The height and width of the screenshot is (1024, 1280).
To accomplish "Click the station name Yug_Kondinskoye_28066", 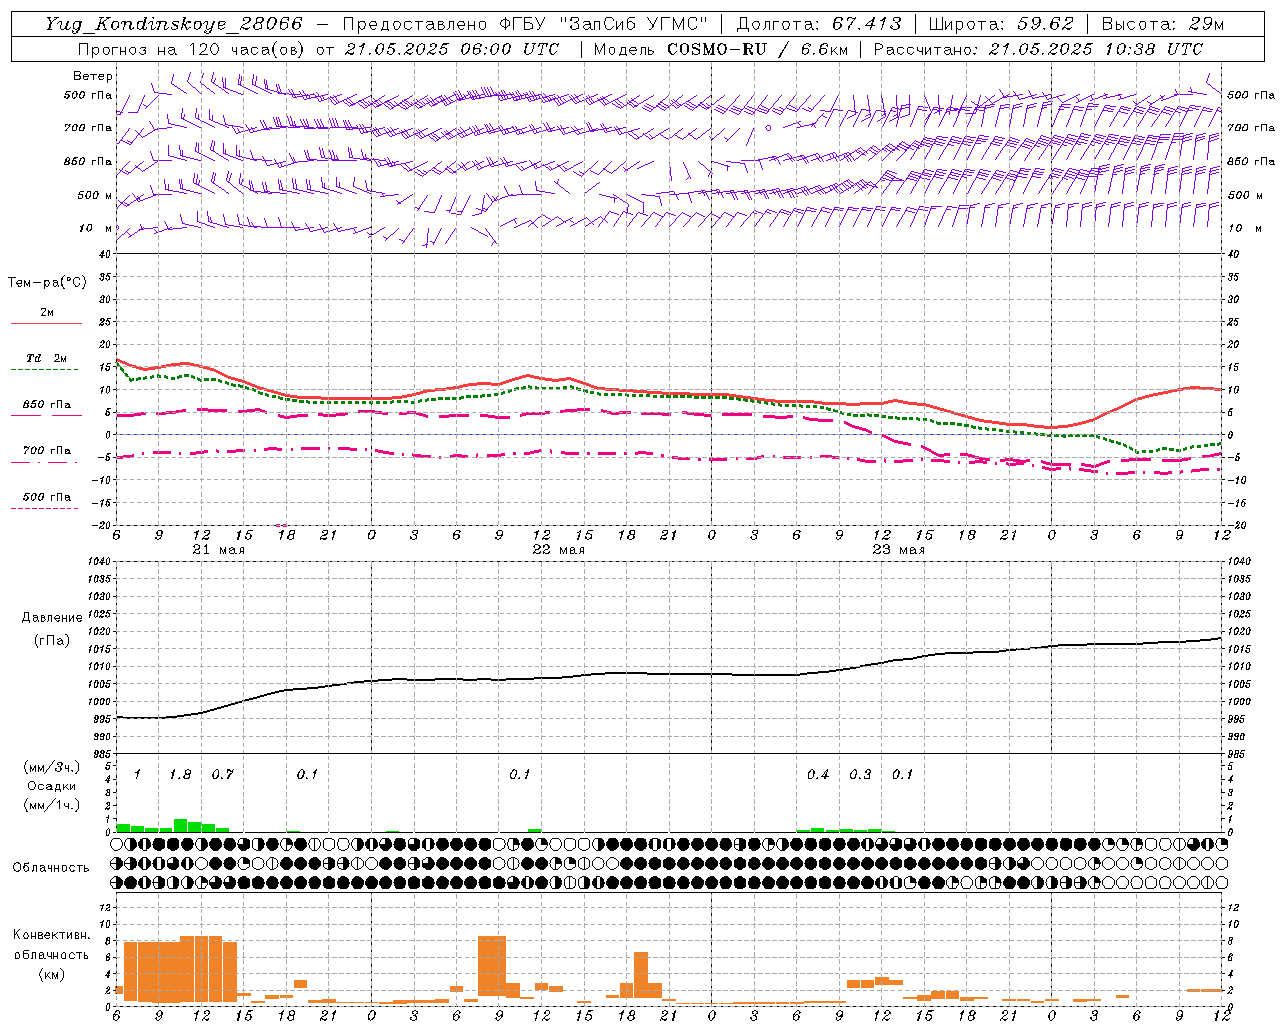I will 174,24.
